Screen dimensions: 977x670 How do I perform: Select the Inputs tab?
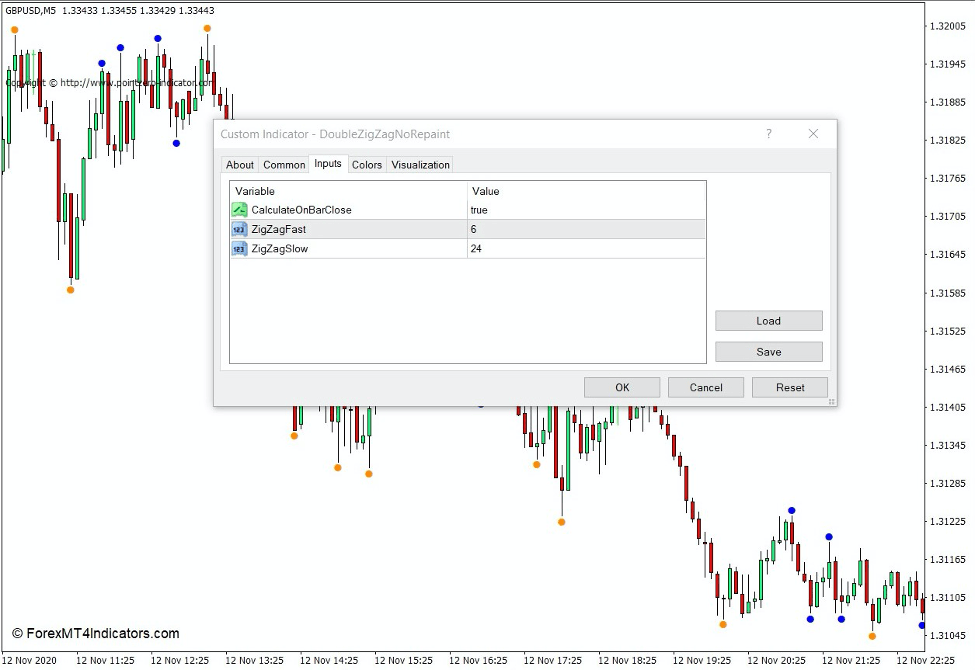[x=328, y=164]
